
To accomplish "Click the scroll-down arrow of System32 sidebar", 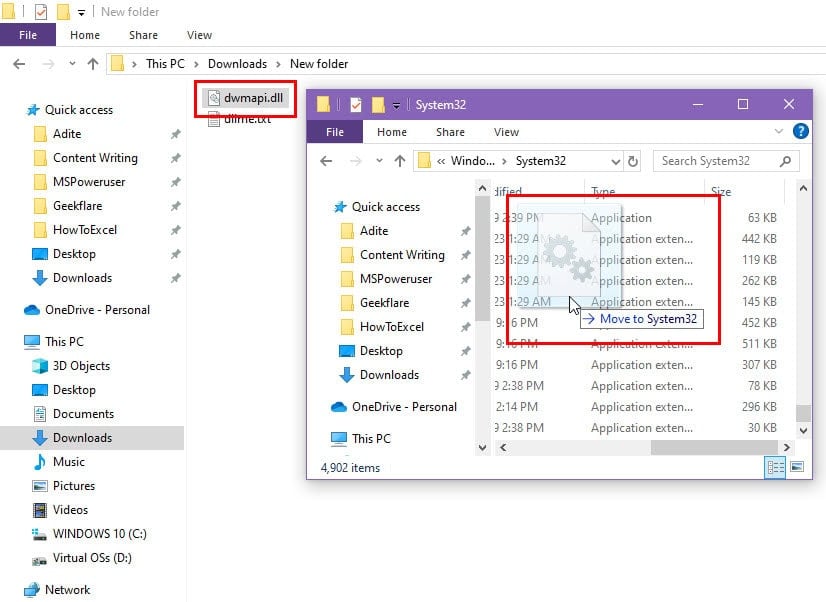I will pyautogui.click(x=482, y=447).
